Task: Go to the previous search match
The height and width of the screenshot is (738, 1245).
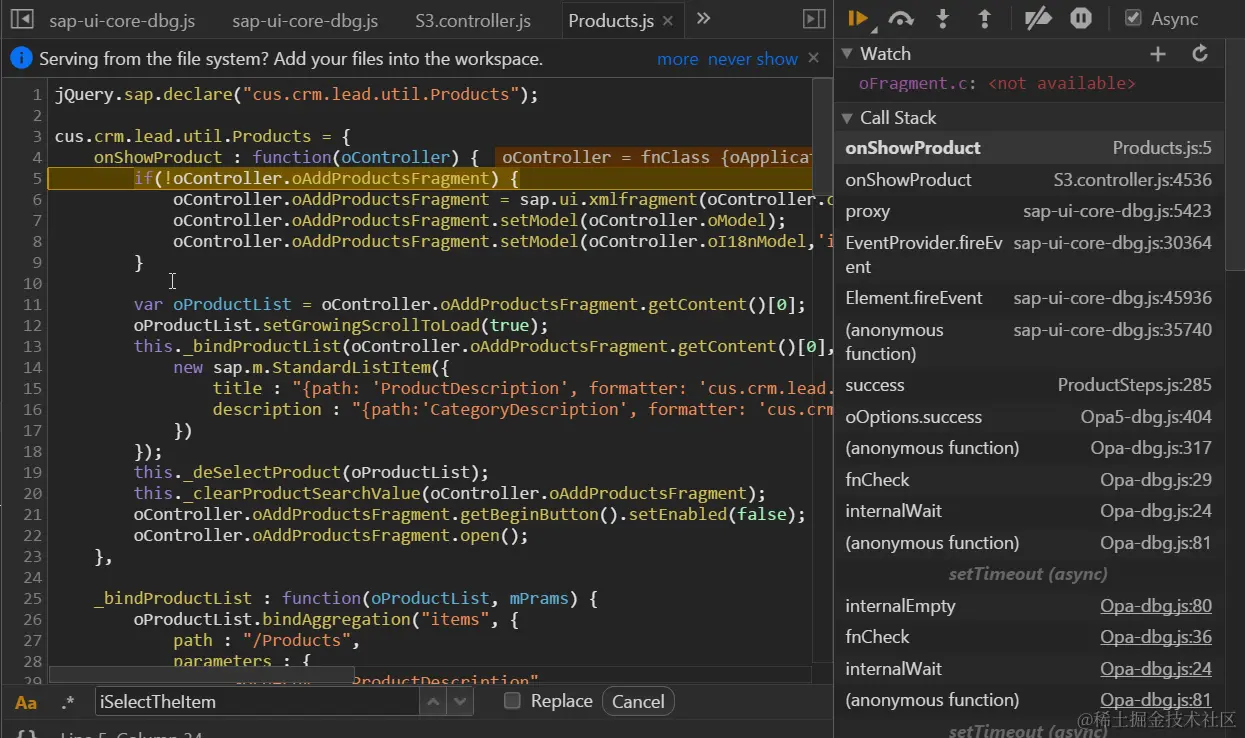Action: click(433, 702)
